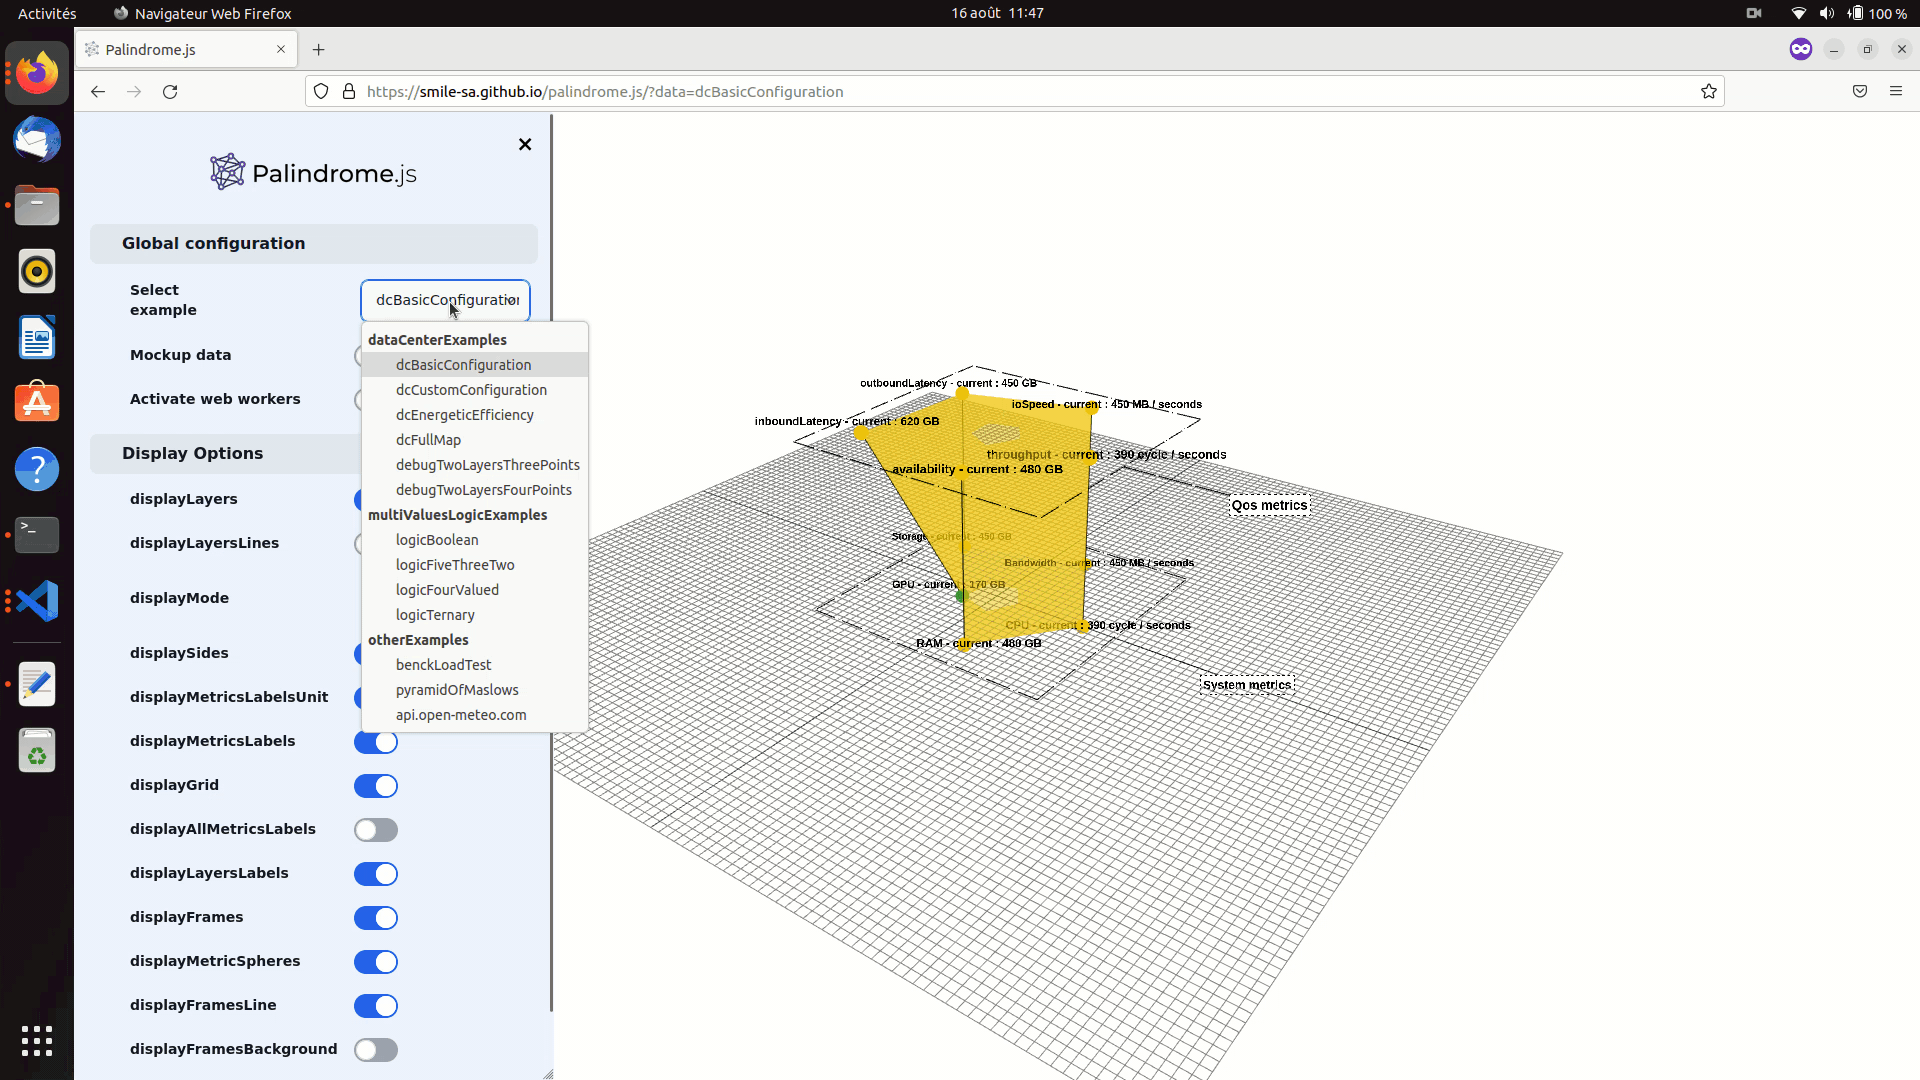Close the Palindrome.js sidebar with the X

(525, 144)
